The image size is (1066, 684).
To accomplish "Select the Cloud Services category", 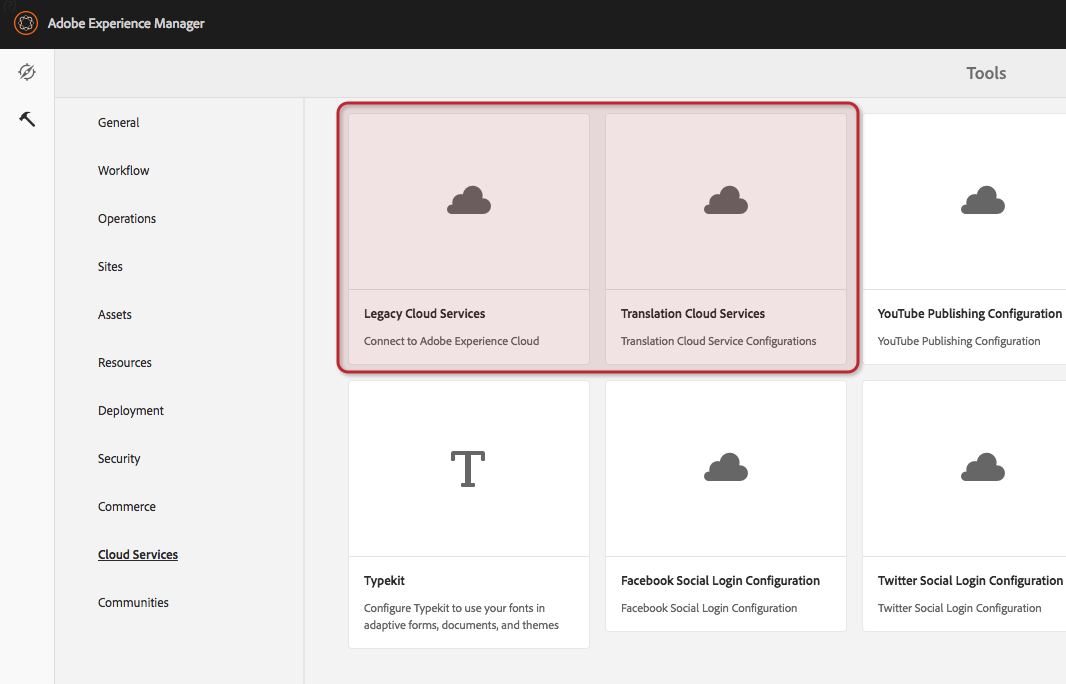I will click(138, 555).
